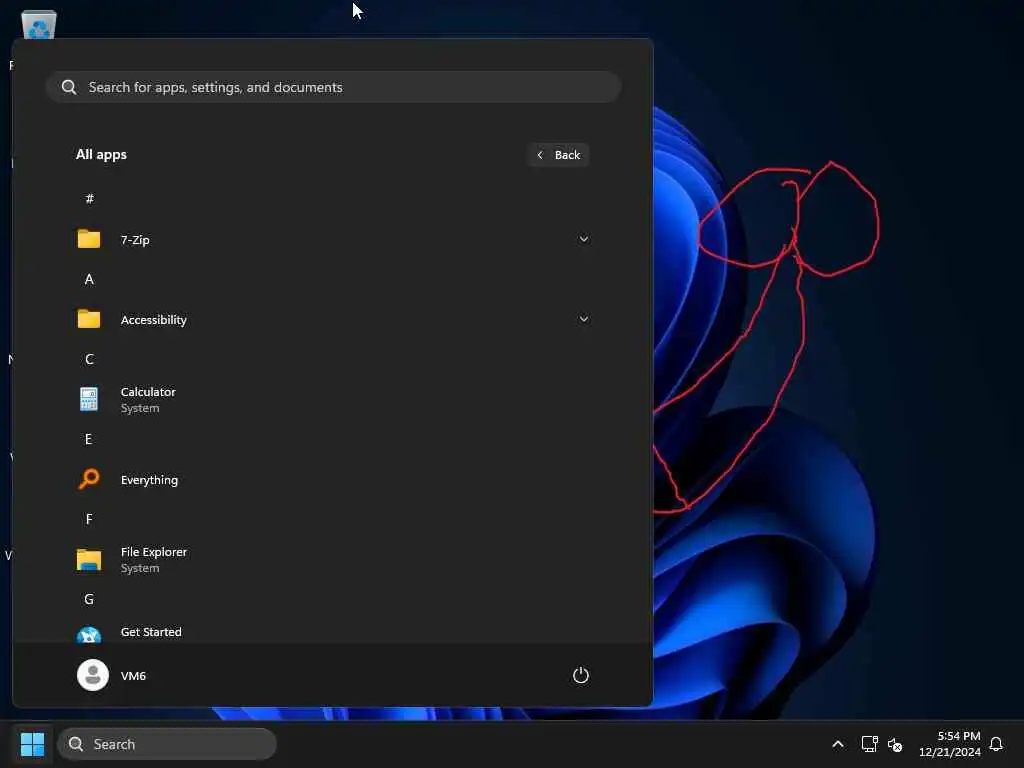Click the All apps heading

click(x=101, y=155)
